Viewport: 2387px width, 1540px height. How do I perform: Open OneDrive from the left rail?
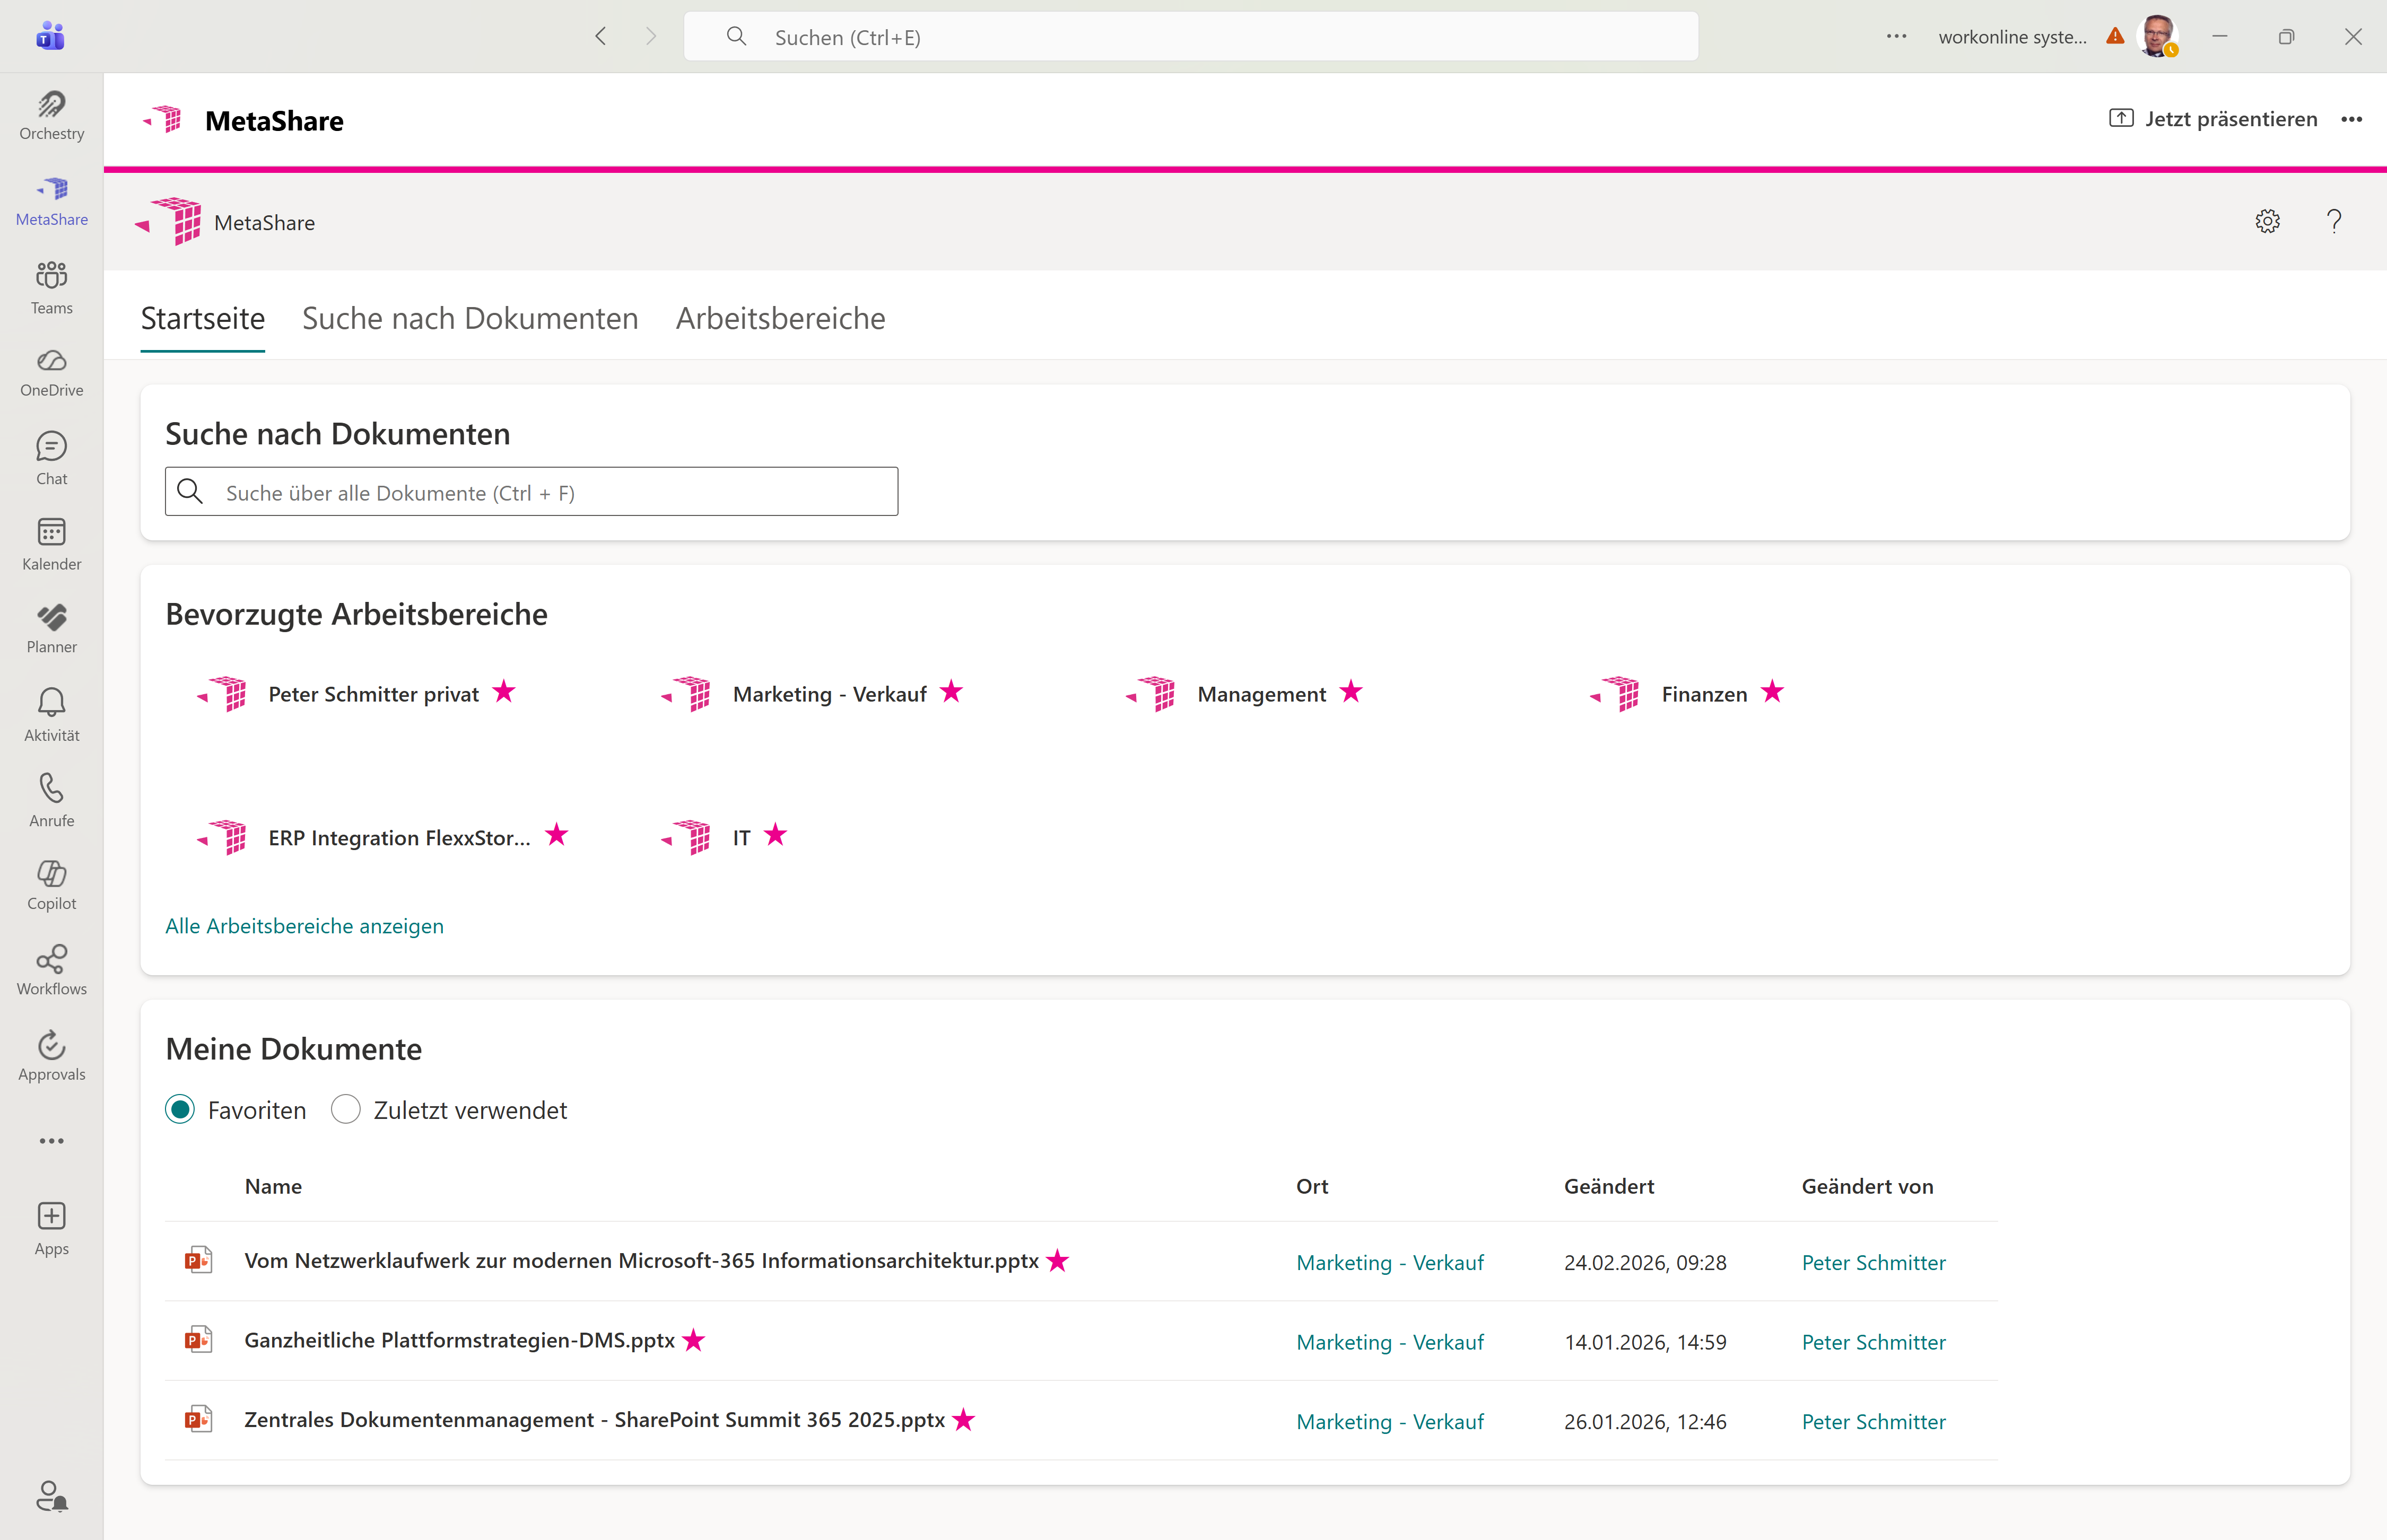pyautogui.click(x=51, y=372)
